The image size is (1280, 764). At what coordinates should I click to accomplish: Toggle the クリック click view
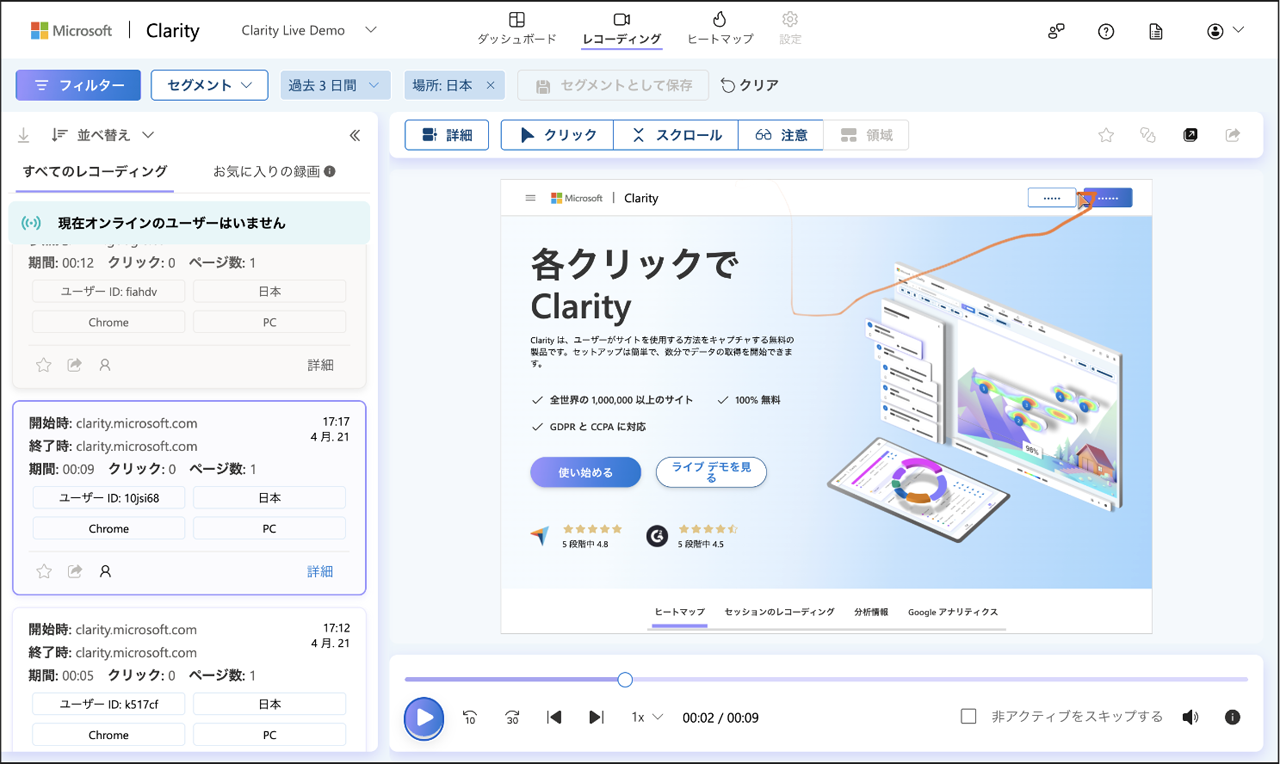click(x=557, y=135)
